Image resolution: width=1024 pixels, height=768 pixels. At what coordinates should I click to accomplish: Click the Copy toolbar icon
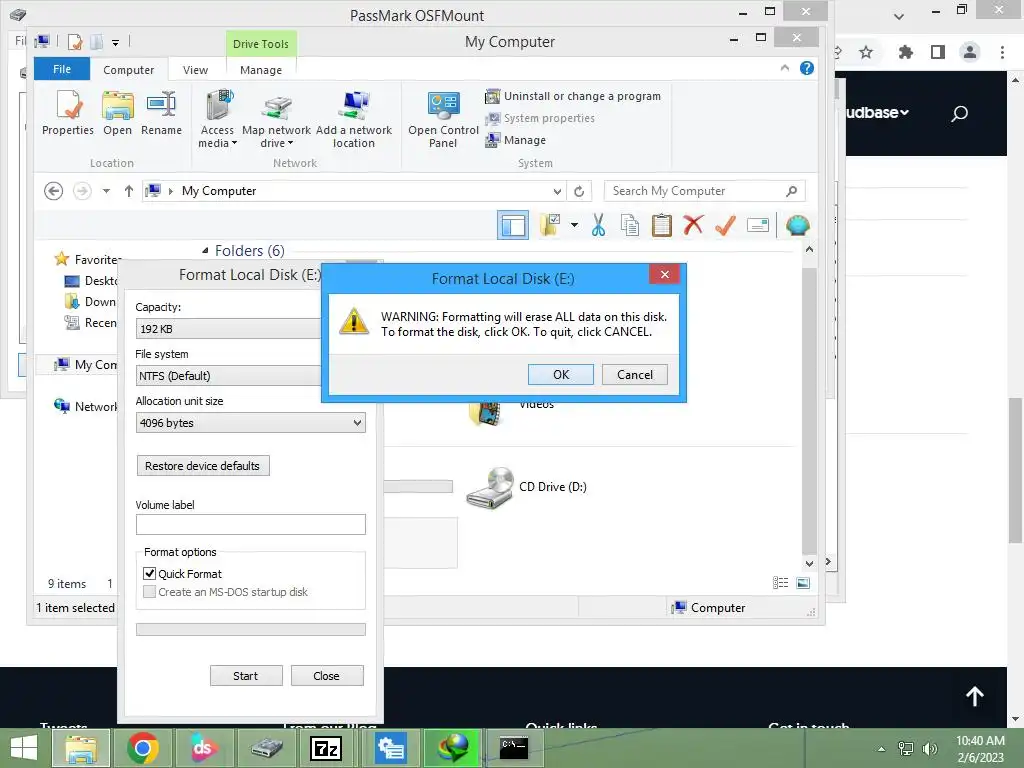point(630,225)
